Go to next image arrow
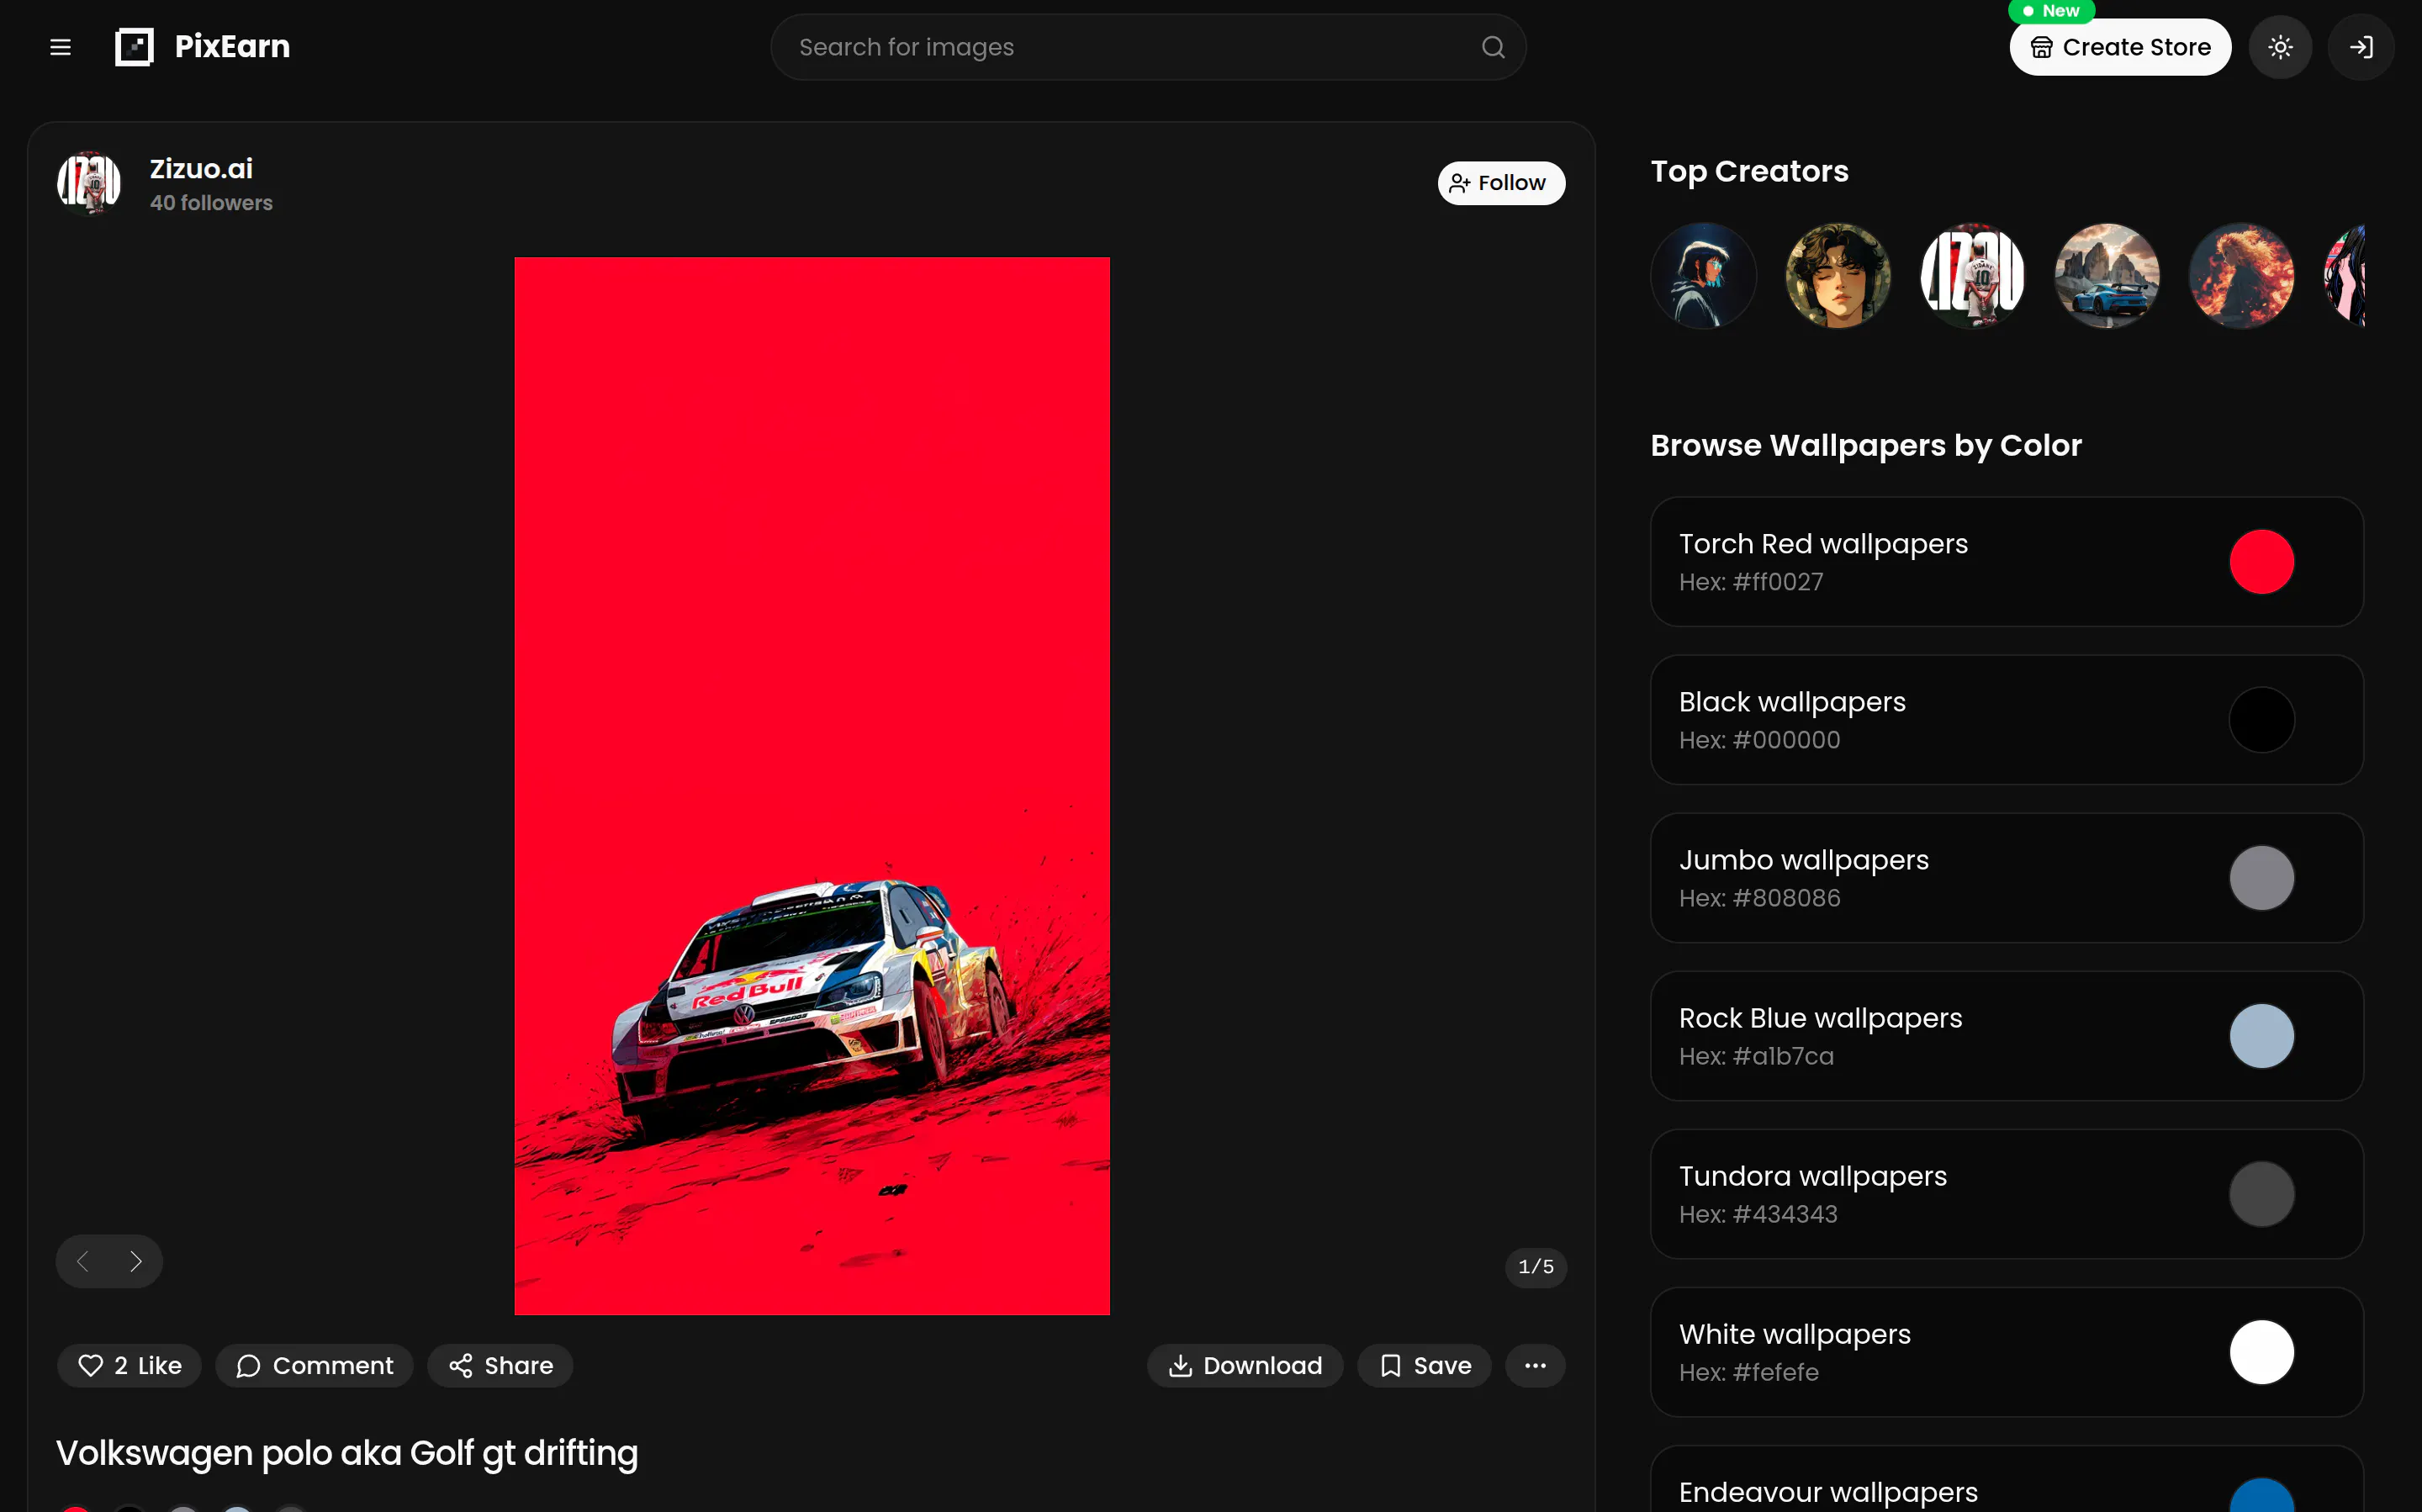Screen dimensions: 2422x1512 [136, 1261]
